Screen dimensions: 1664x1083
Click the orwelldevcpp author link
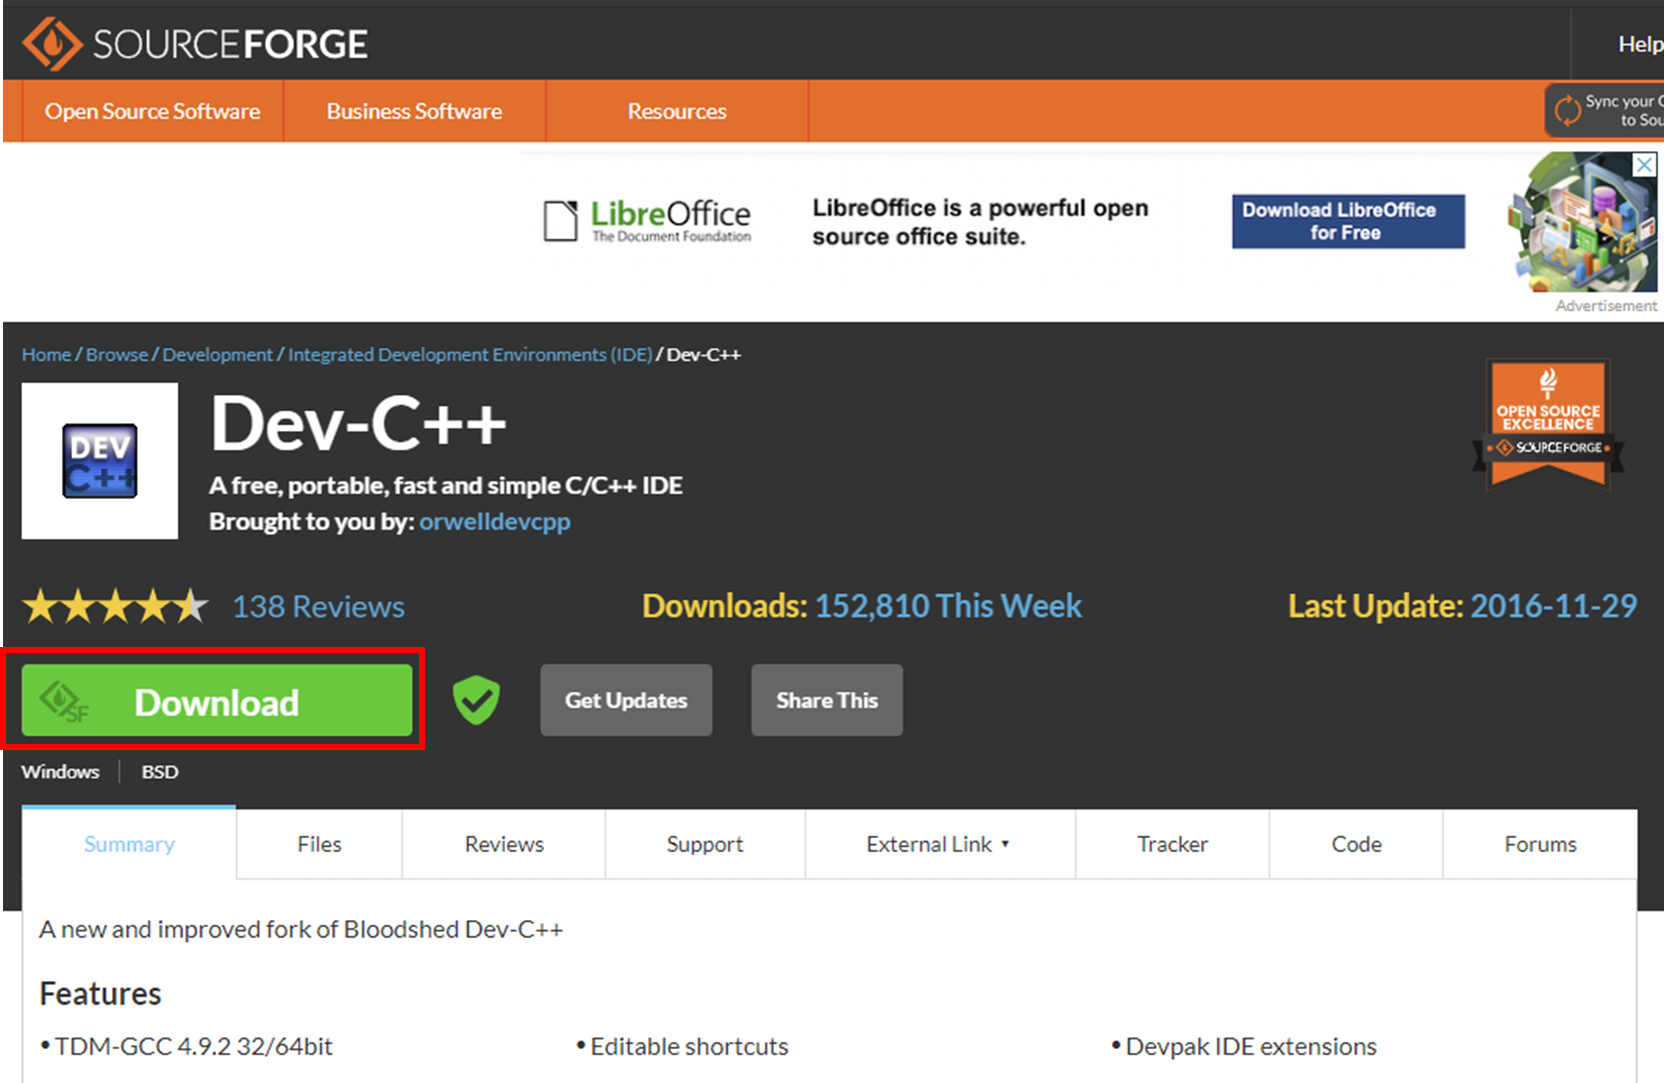click(x=495, y=522)
